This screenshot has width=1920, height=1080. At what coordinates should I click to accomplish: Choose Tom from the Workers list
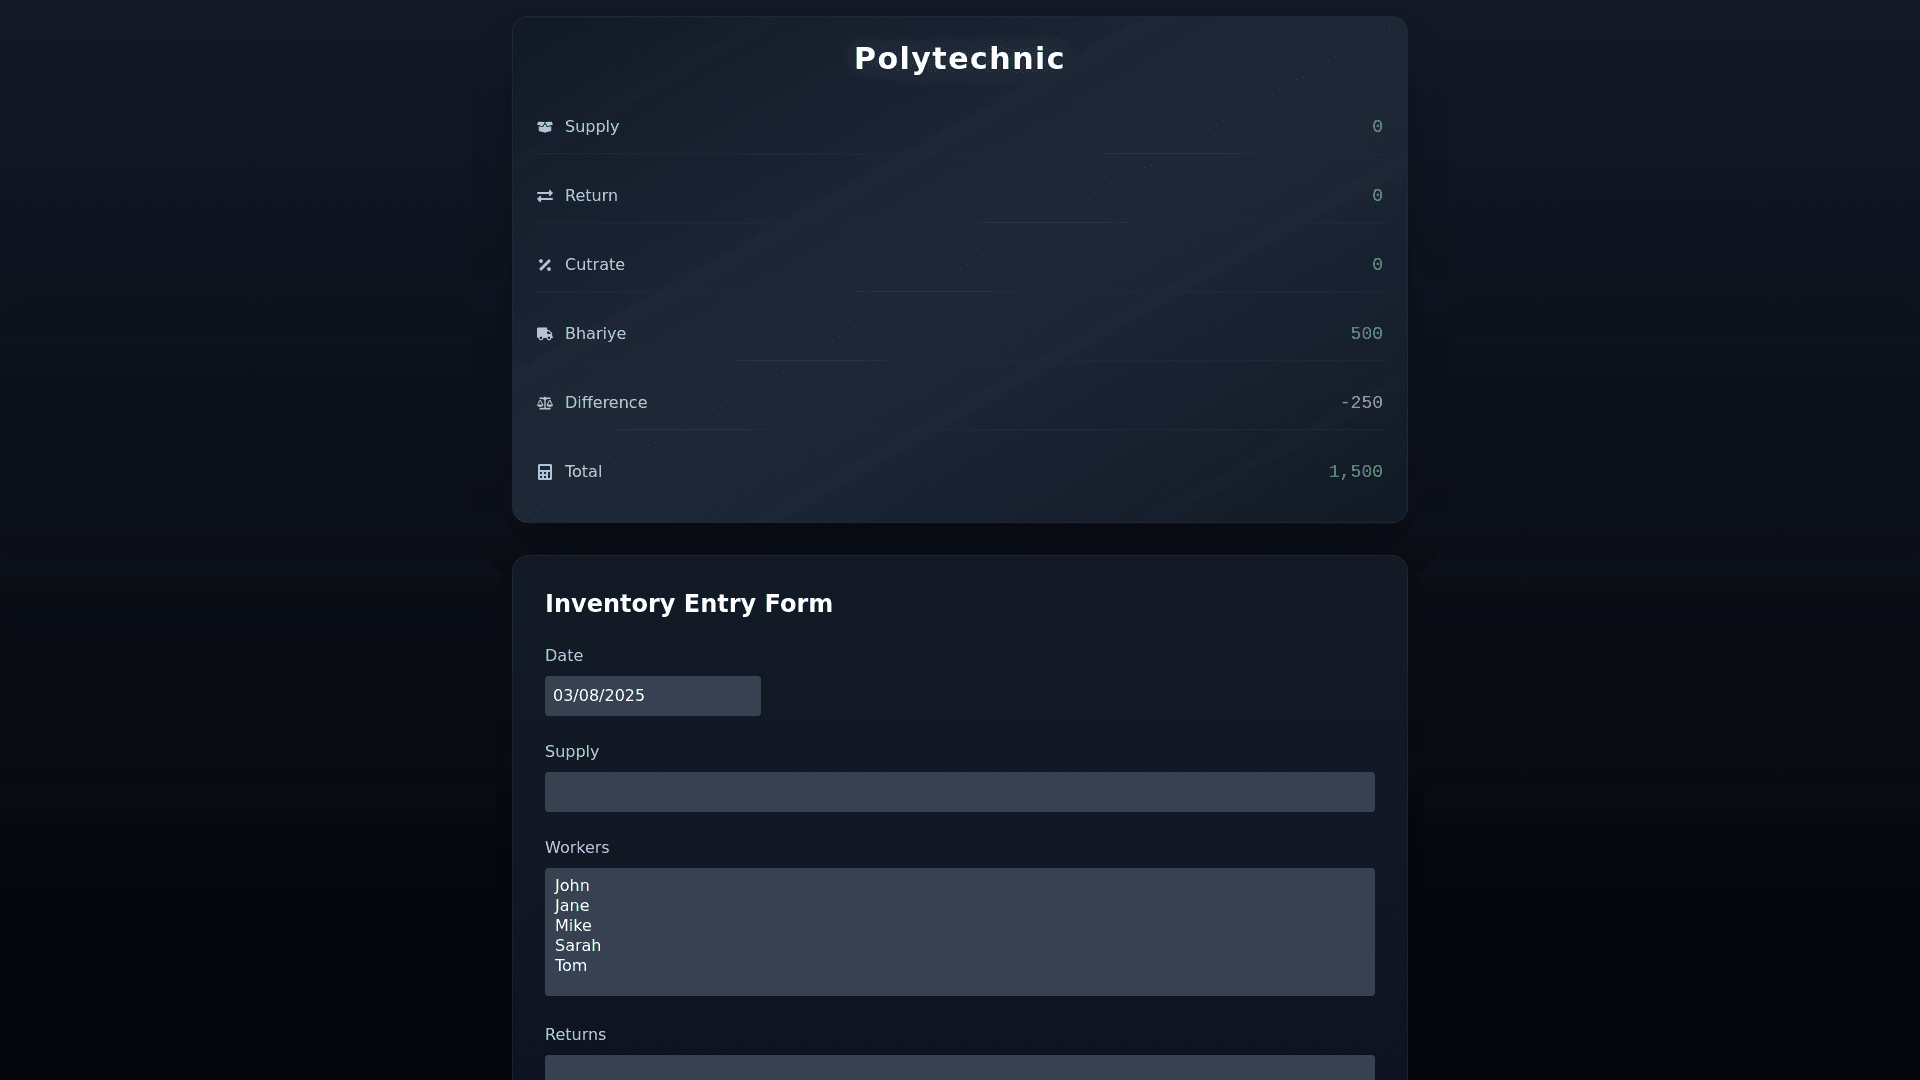coord(571,966)
